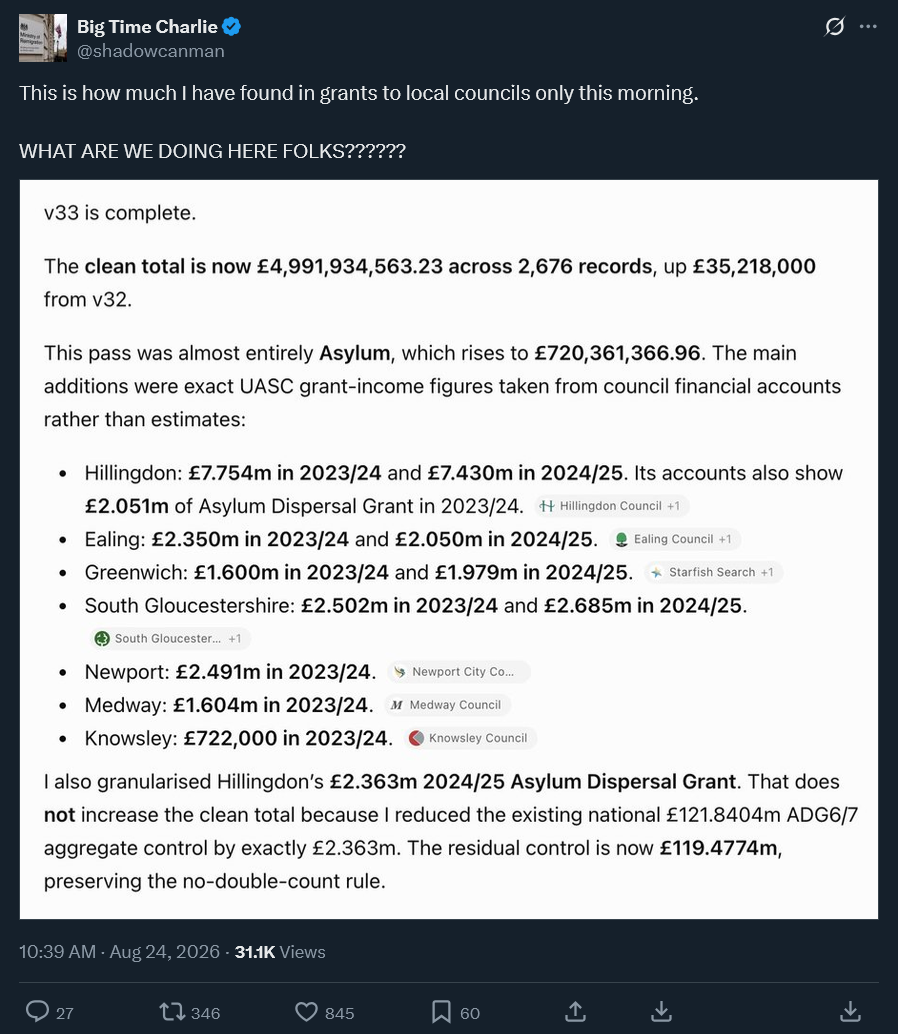898x1034 pixels.
Task: Open Big Time Charlie profile avatar
Action: [x=43, y=38]
